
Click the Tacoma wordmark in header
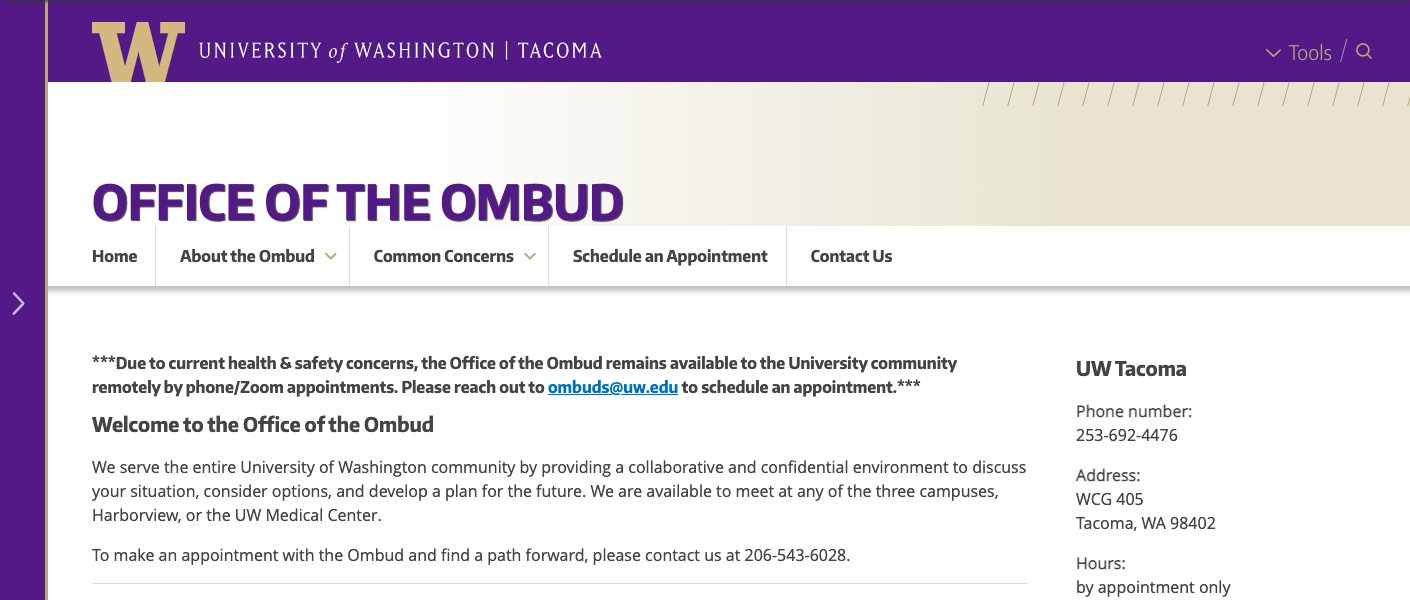tap(560, 51)
